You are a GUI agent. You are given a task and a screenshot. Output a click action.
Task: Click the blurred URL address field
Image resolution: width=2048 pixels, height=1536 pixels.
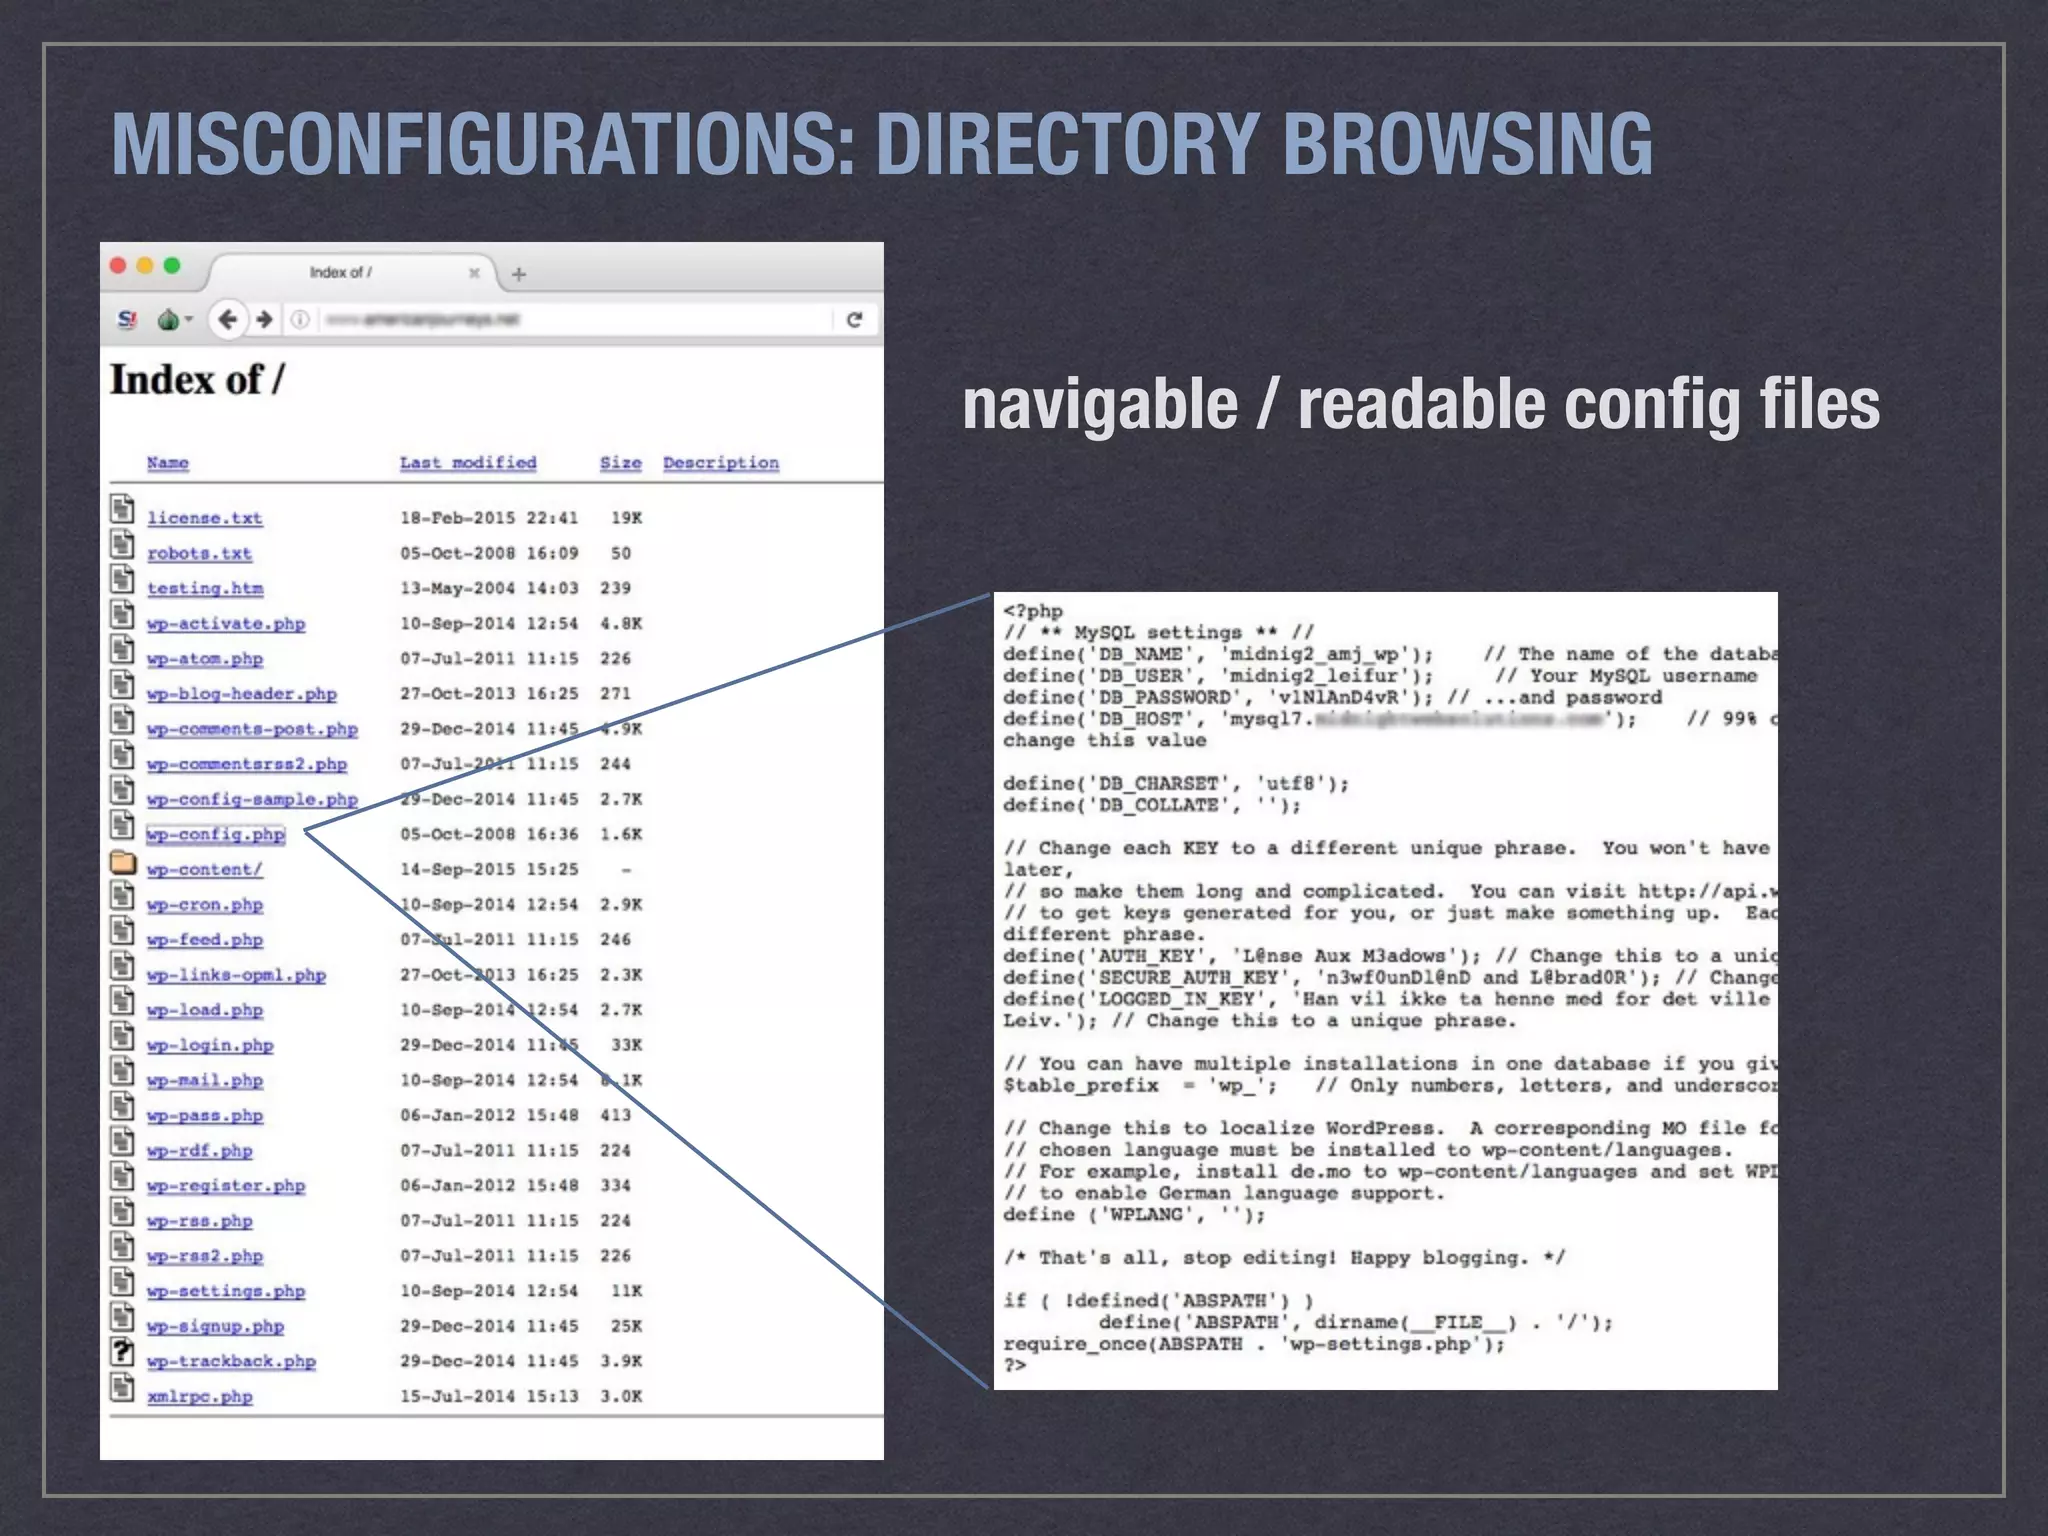575,319
